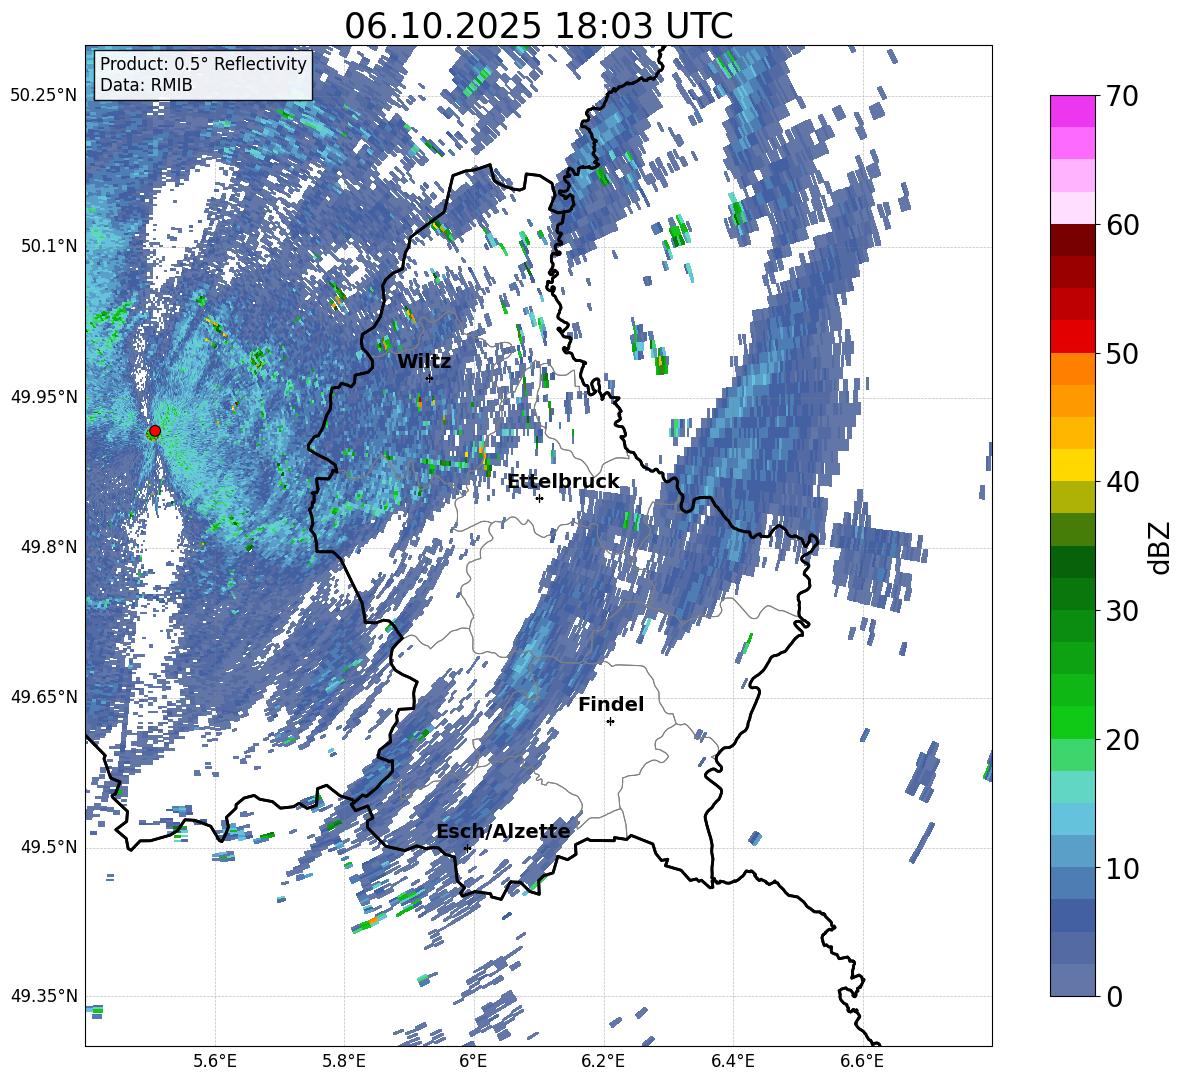Image resolution: width=1184 pixels, height=1081 pixels.
Task: Click the colorbar 60 tick label
Action: [x=1122, y=225]
